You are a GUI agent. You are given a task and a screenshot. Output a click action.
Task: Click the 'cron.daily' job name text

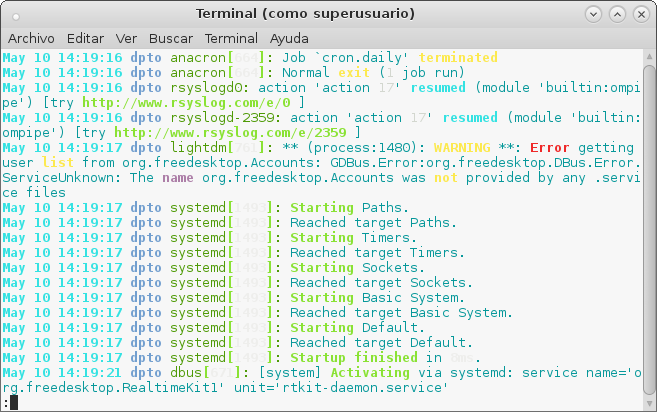point(362,57)
